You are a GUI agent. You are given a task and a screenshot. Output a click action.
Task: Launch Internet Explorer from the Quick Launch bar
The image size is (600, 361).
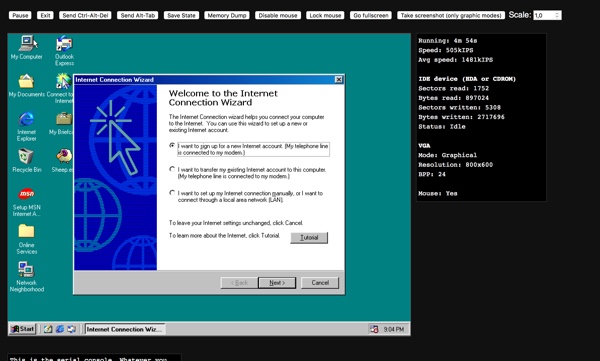(x=60, y=329)
